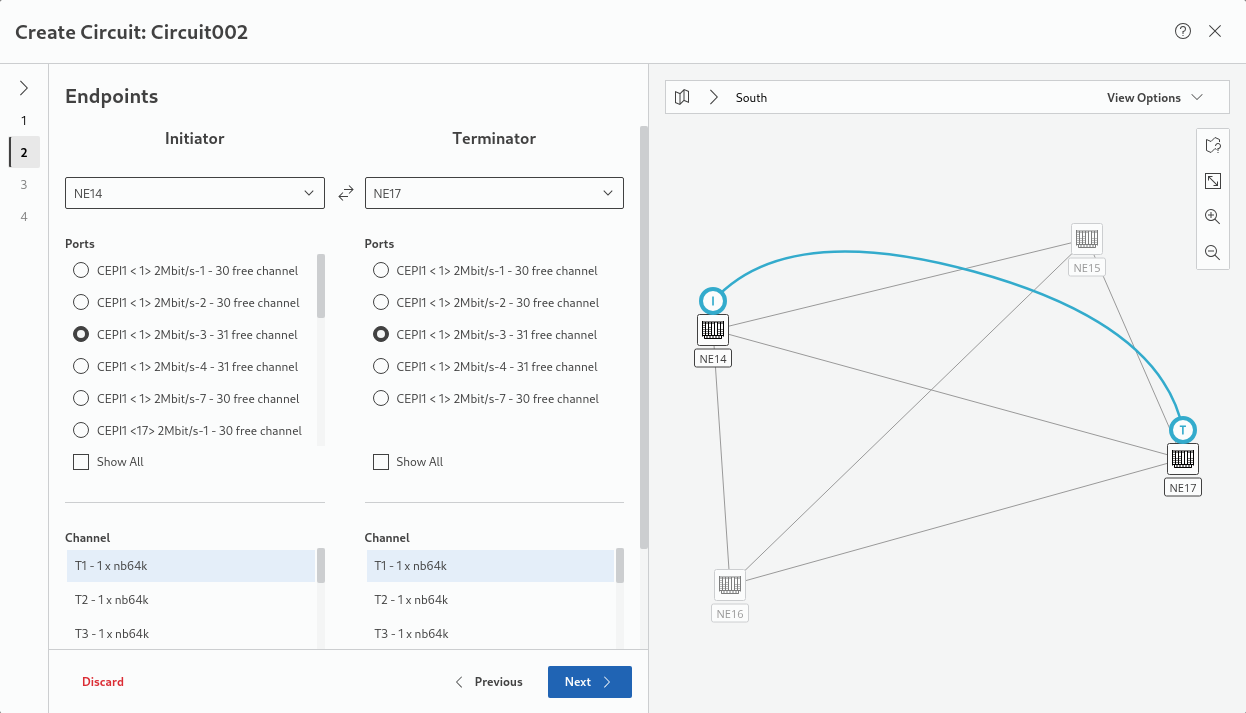Click the map icon in breadcrumb bar
The height and width of the screenshot is (713, 1246).
tap(682, 98)
